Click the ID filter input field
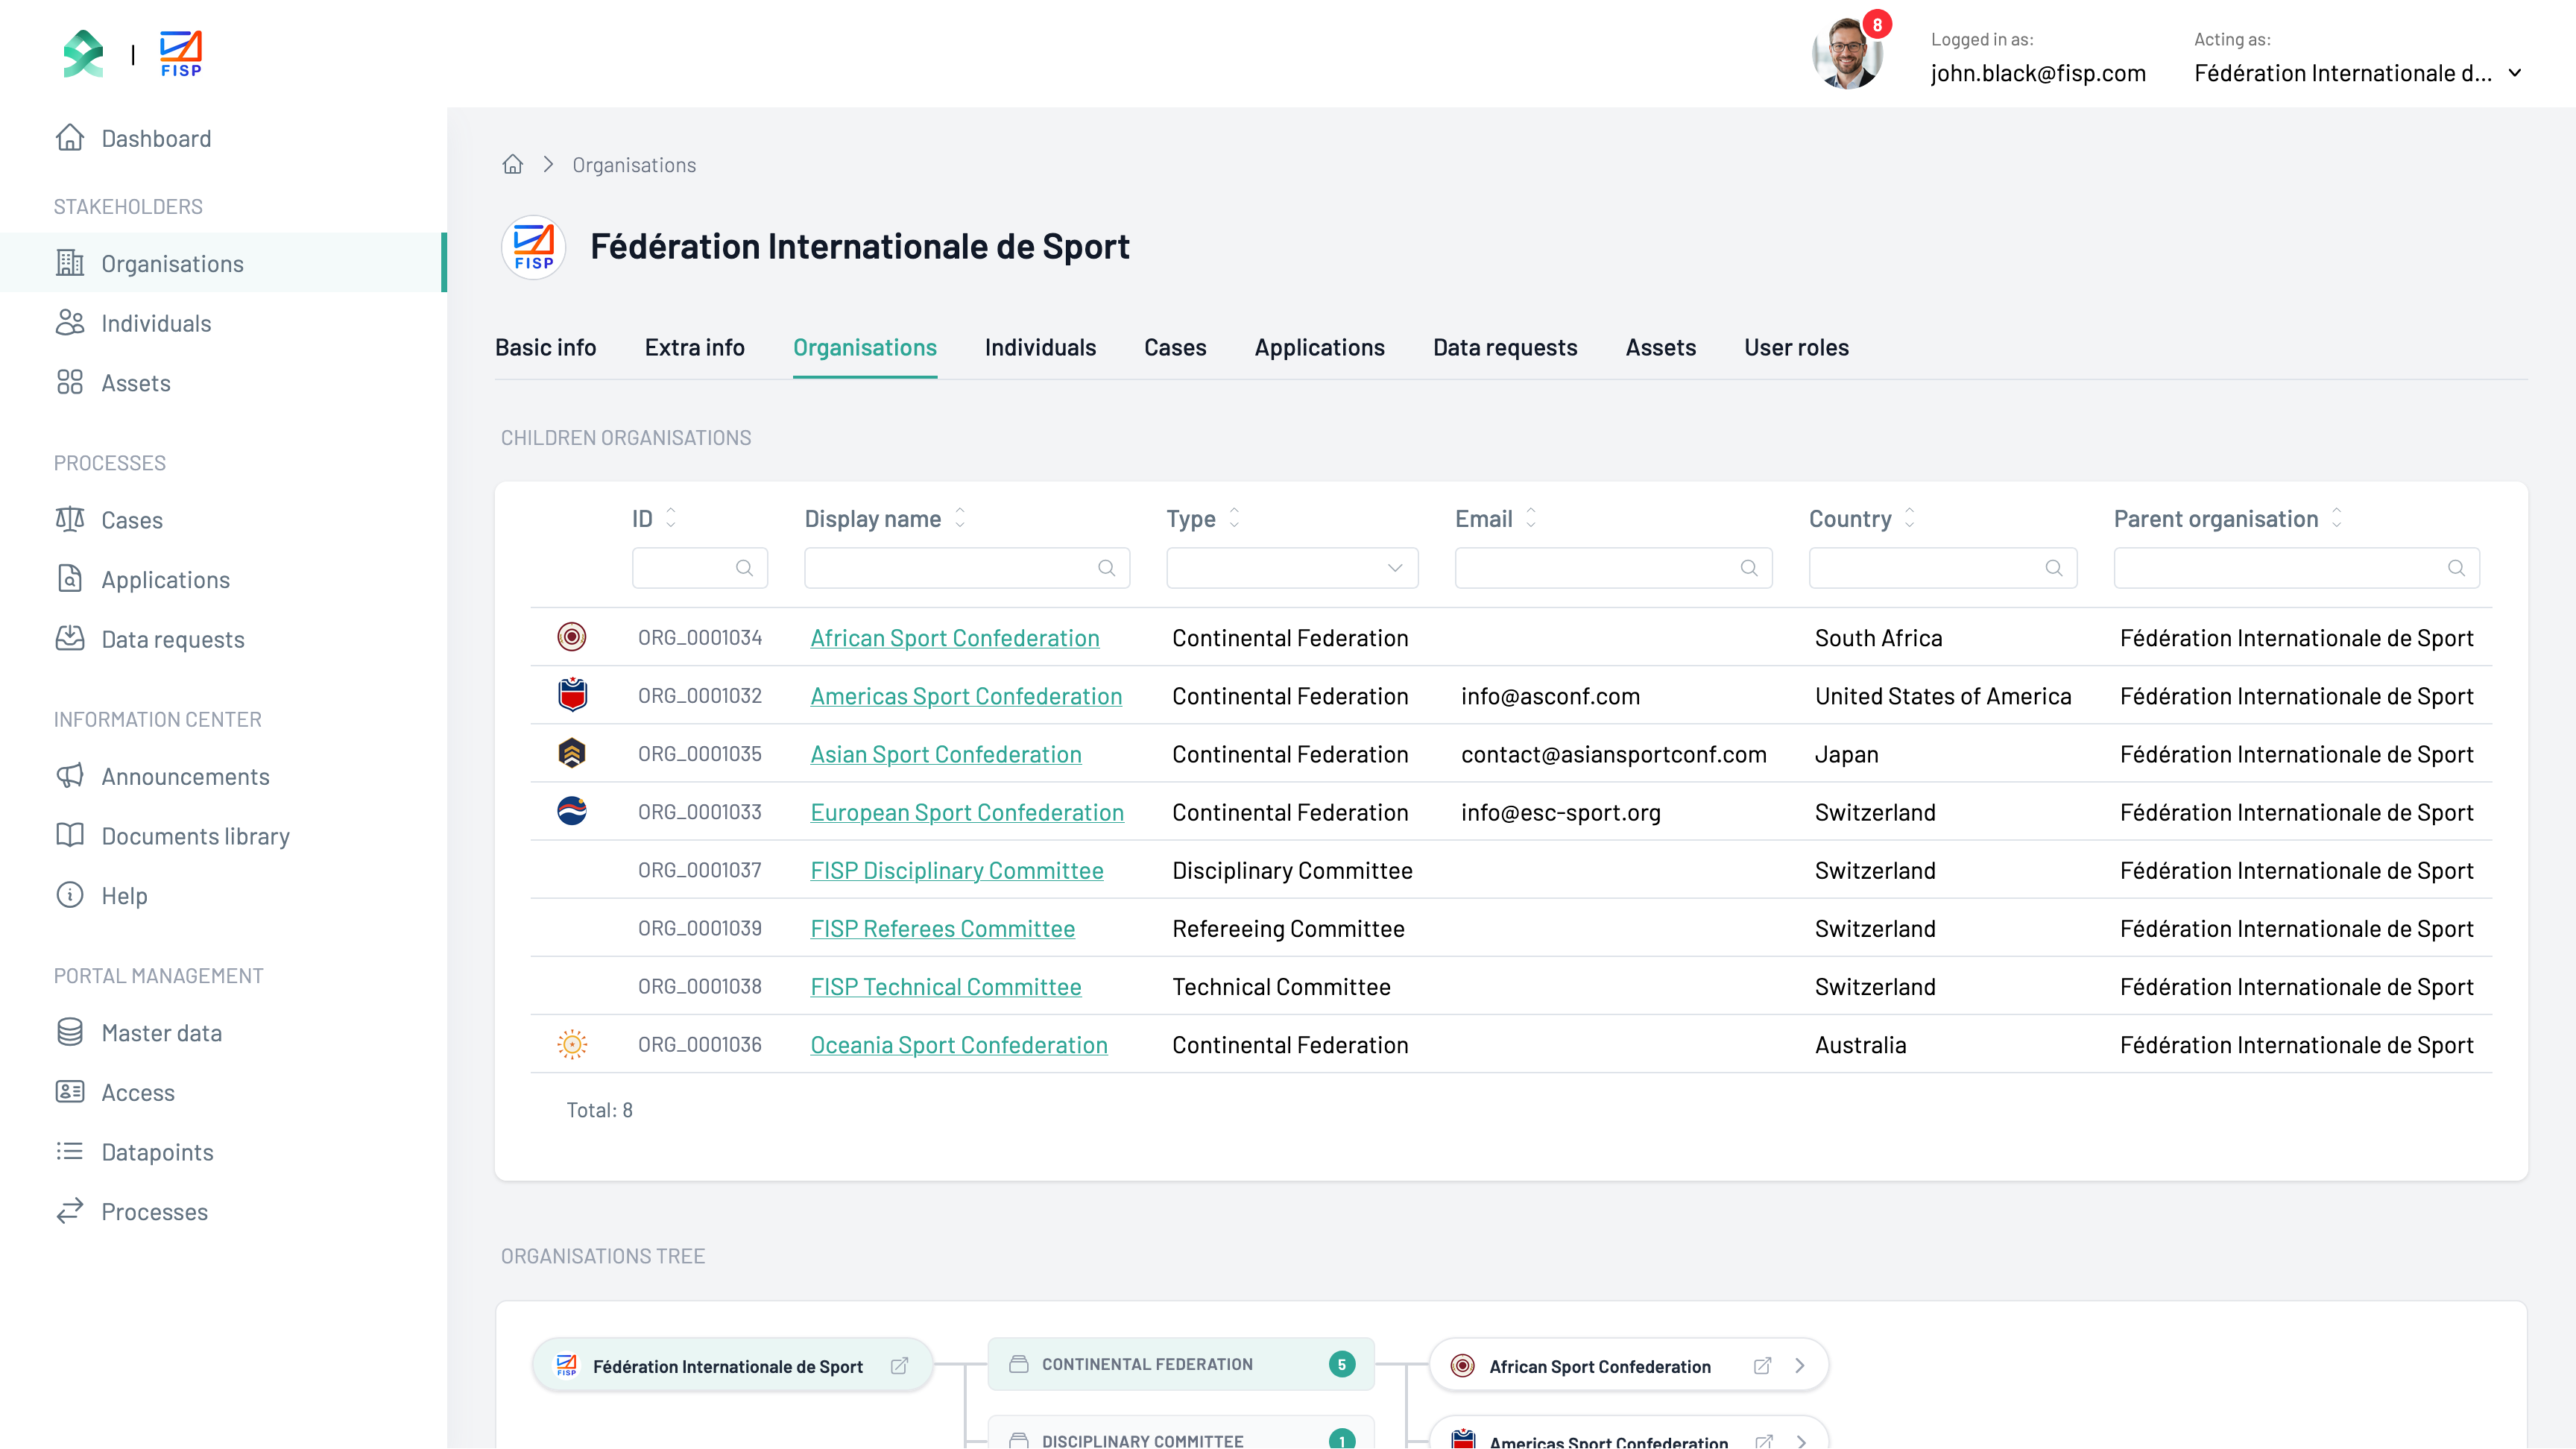This screenshot has width=2576, height=1449. tap(700, 568)
